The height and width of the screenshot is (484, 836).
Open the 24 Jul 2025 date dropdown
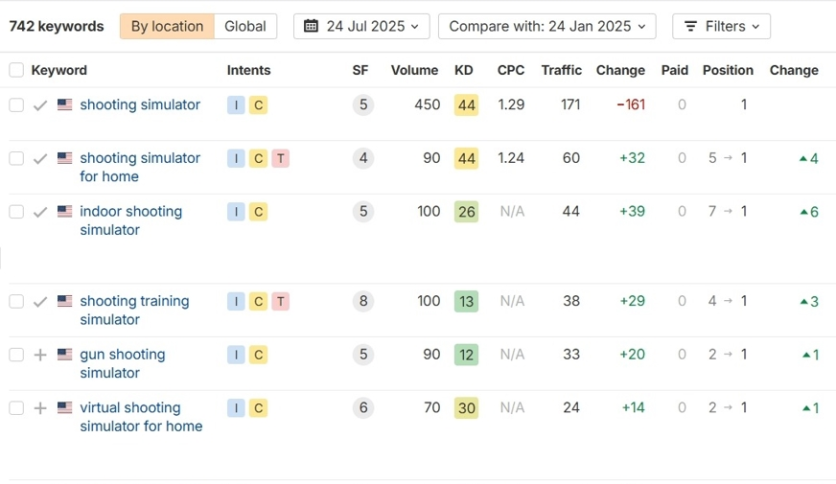click(361, 26)
